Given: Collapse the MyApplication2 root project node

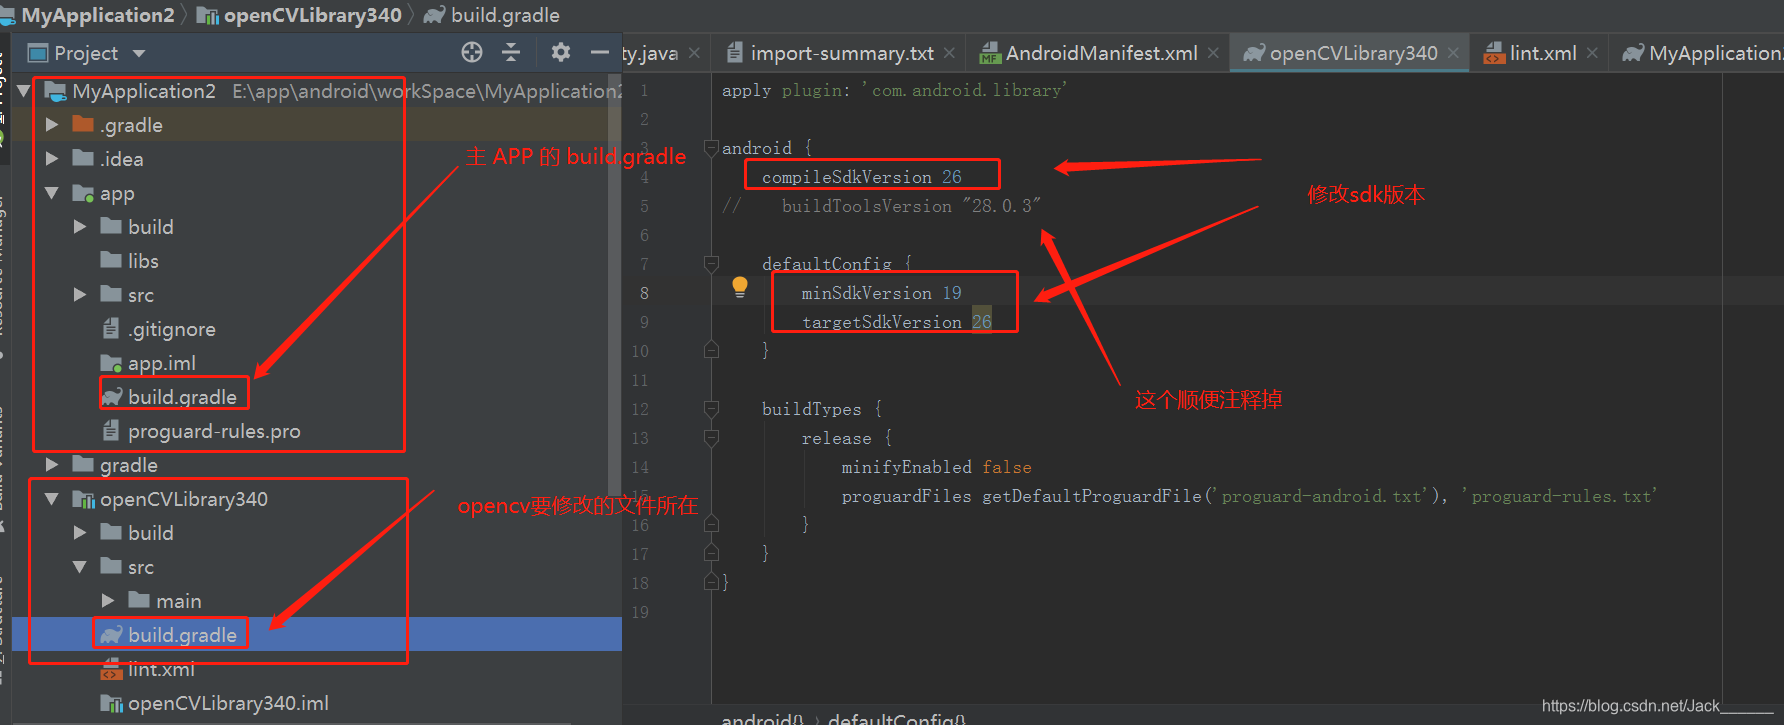Looking at the screenshot, I should click(23, 91).
